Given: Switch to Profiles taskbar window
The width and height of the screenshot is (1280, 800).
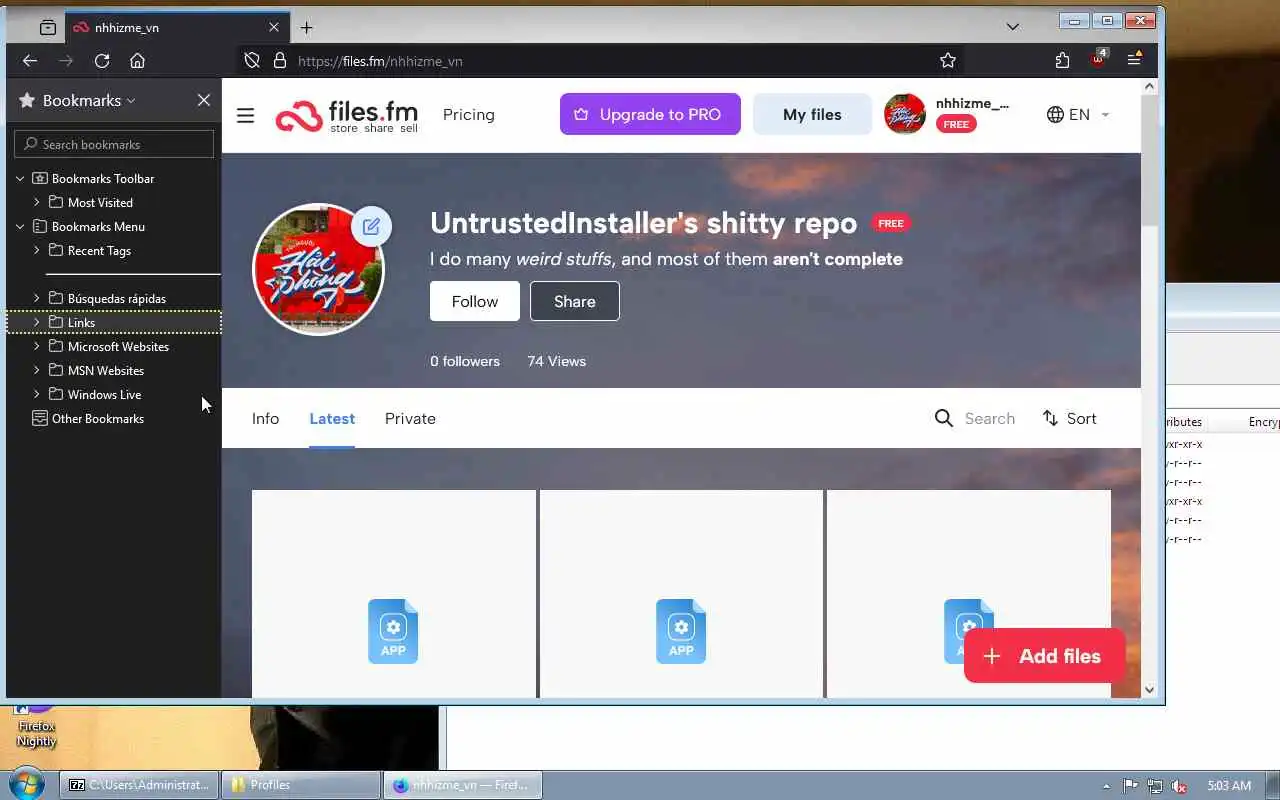Looking at the screenshot, I should pyautogui.click(x=301, y=785).
